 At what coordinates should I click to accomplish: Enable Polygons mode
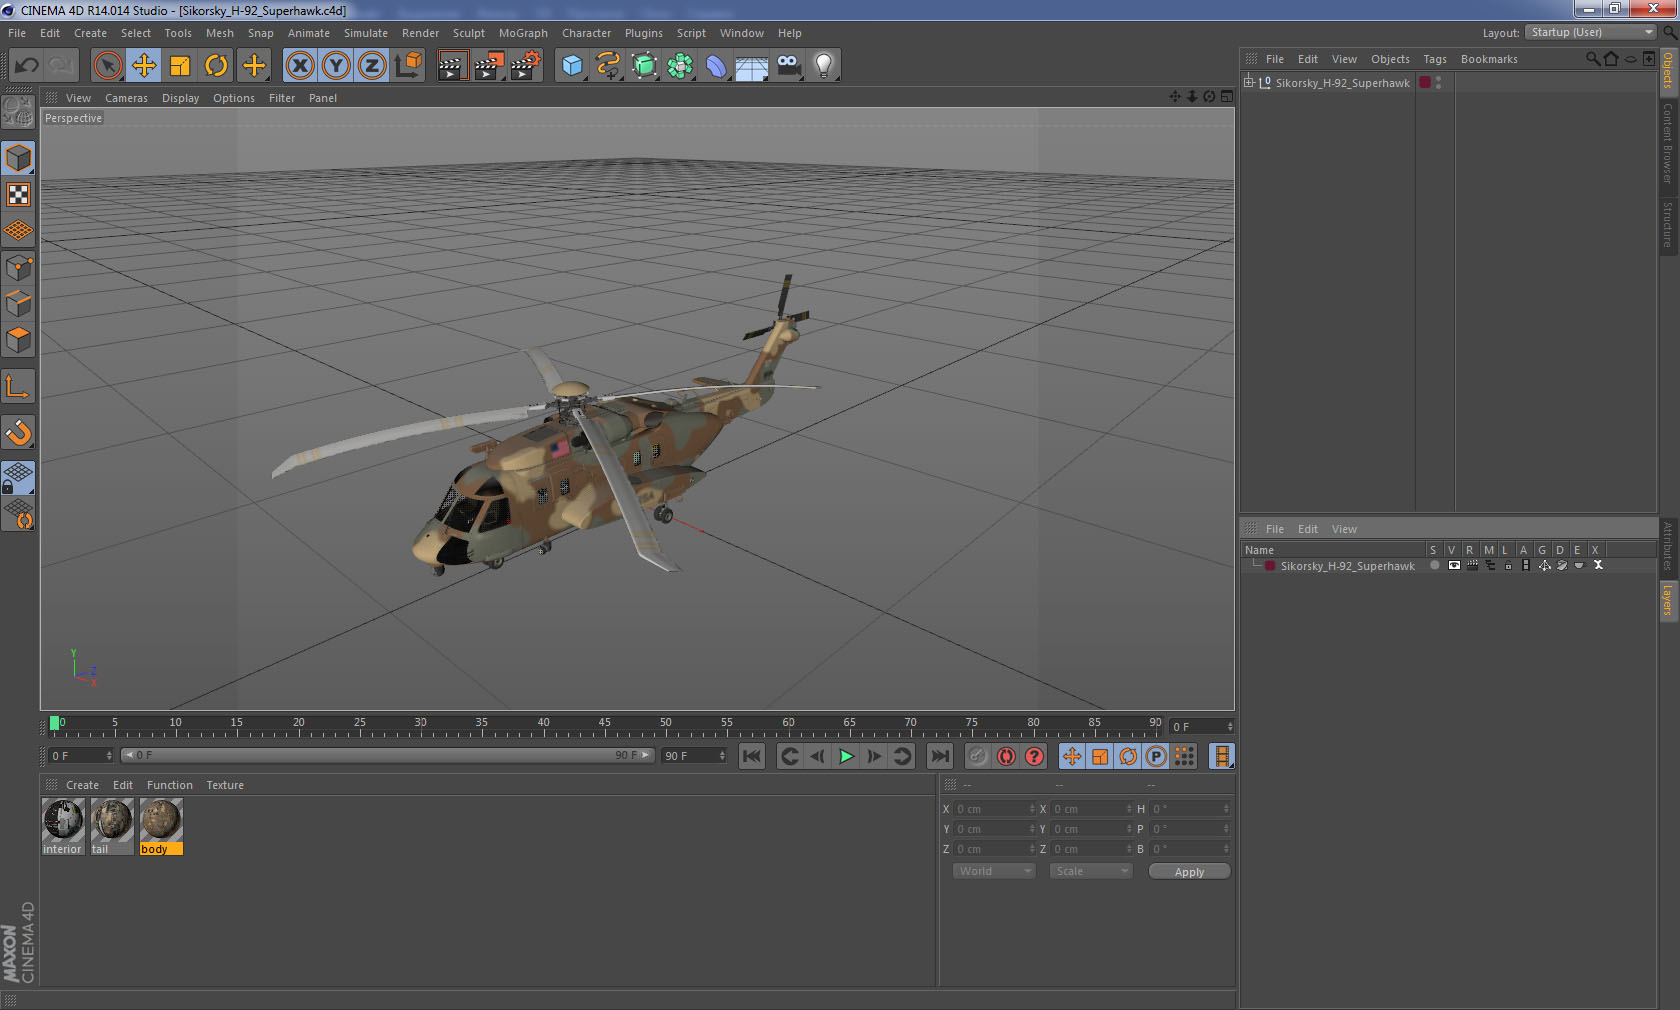pos(18,340)
